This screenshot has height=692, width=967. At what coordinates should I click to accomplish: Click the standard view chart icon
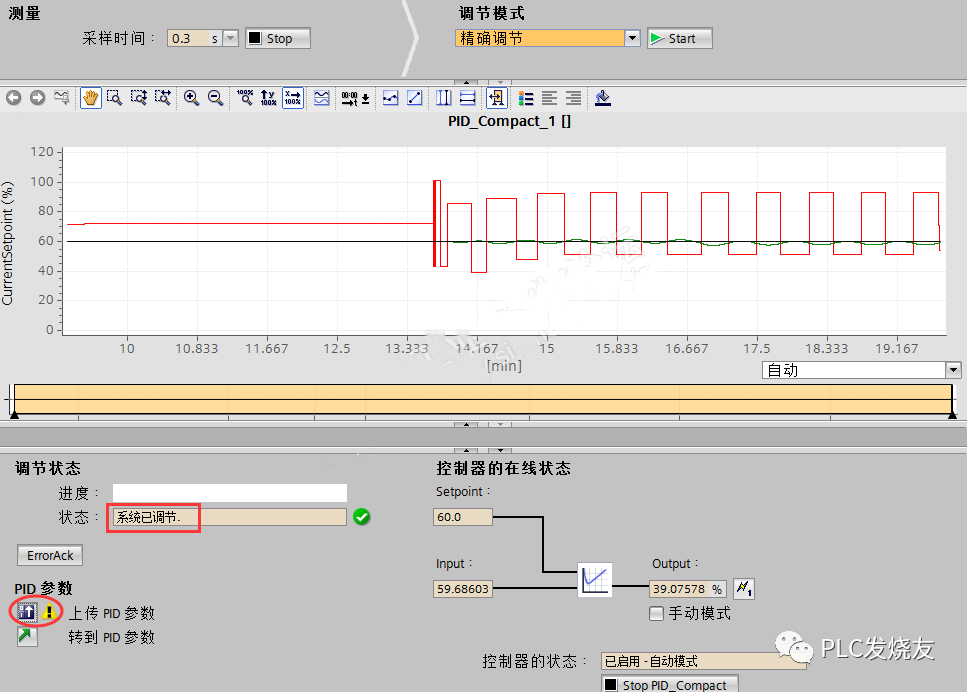pos(62,97)
